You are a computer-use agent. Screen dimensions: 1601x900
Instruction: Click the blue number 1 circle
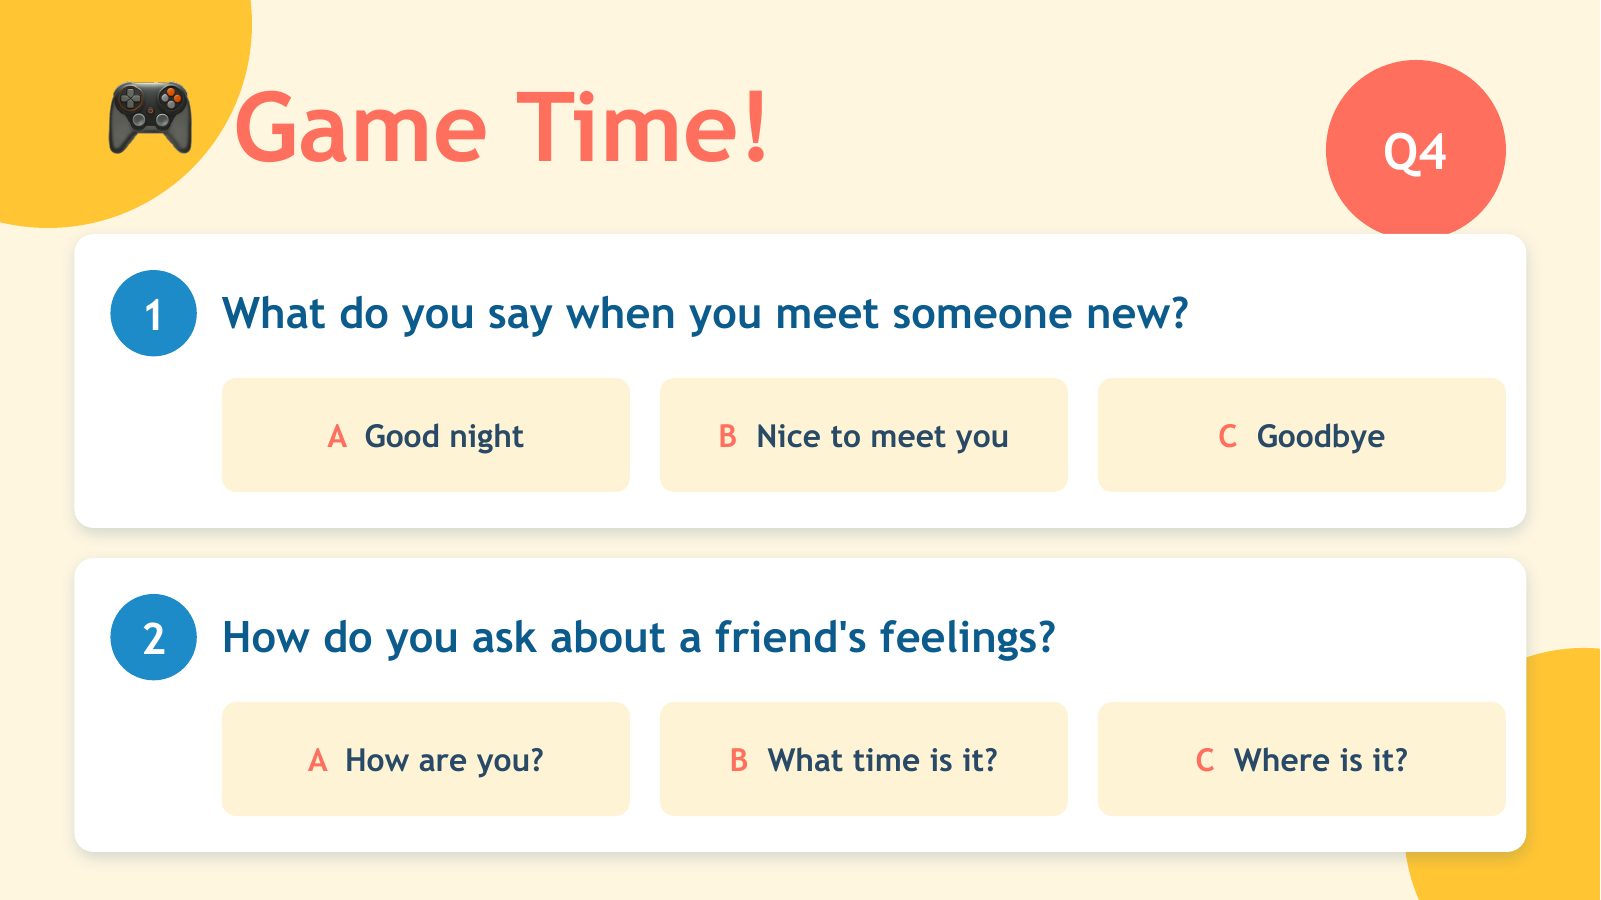coord(153,313)
